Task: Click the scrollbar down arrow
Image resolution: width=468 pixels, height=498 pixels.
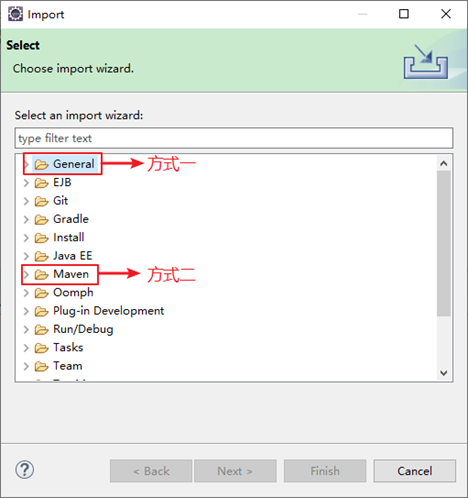Action: click(x=444, y=373)
